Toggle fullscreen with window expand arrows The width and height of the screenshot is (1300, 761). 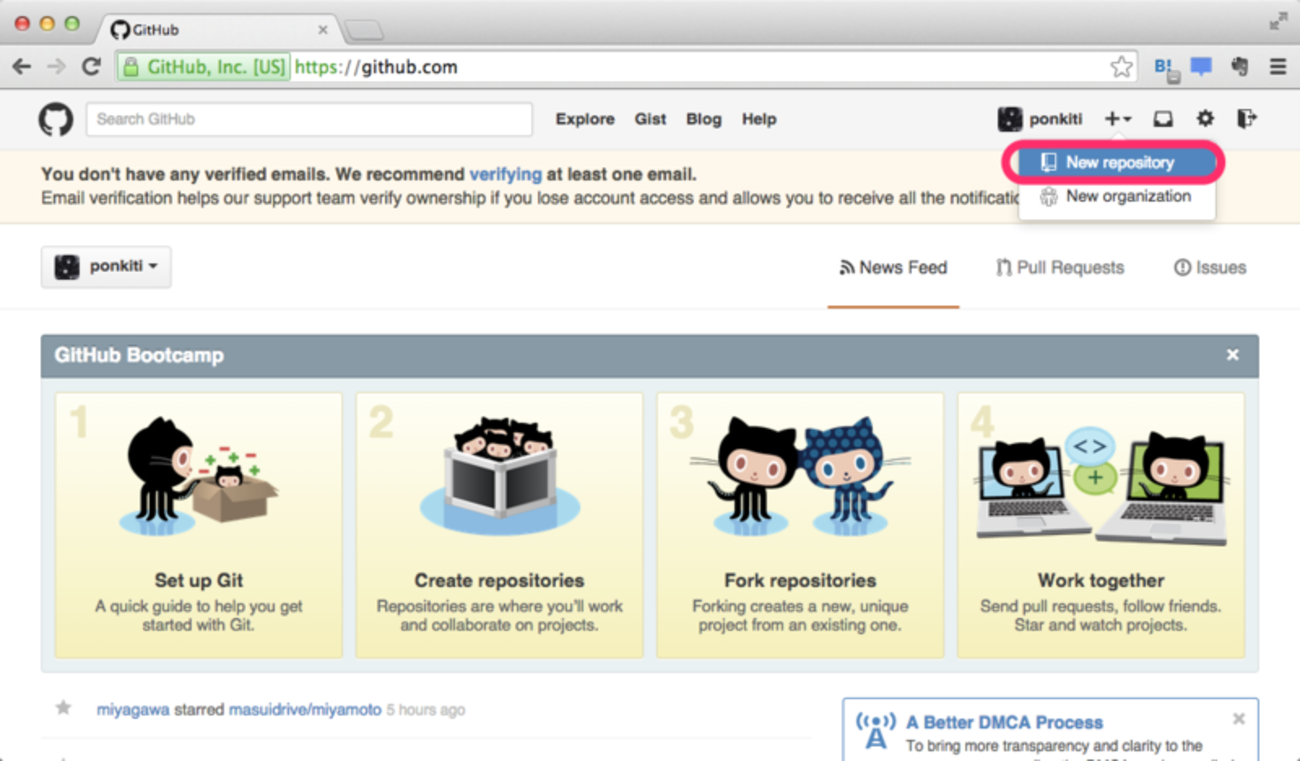coord(1278,22)
